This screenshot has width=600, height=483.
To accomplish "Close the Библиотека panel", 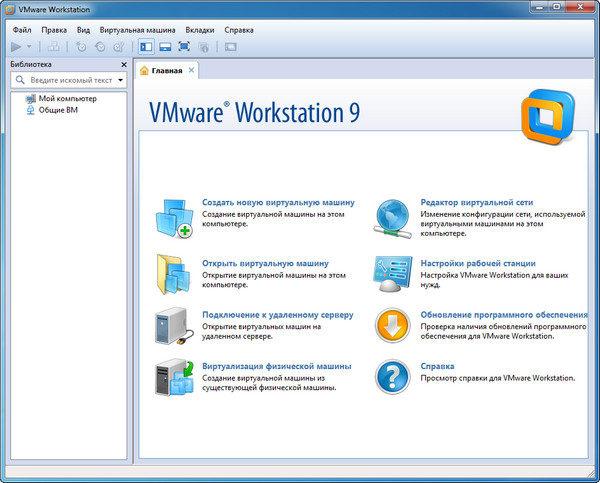I will (x=124, y=65).
